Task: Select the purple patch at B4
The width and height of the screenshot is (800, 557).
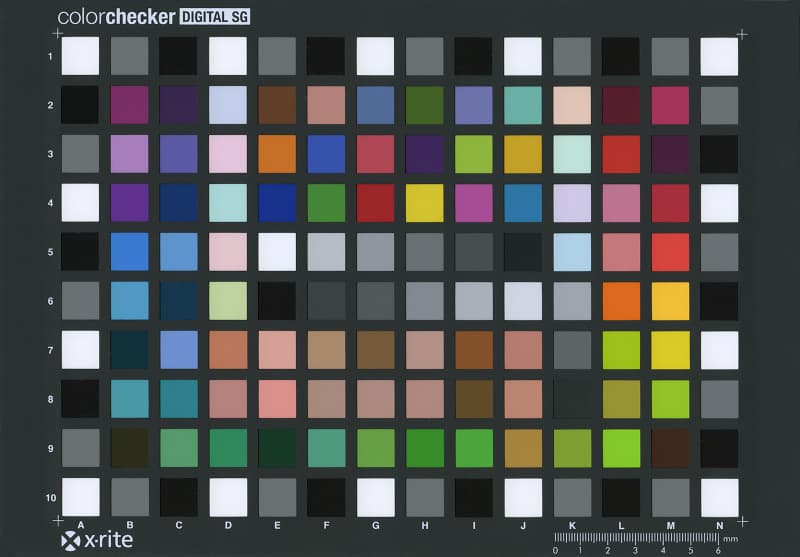Action: coord(130,203)
